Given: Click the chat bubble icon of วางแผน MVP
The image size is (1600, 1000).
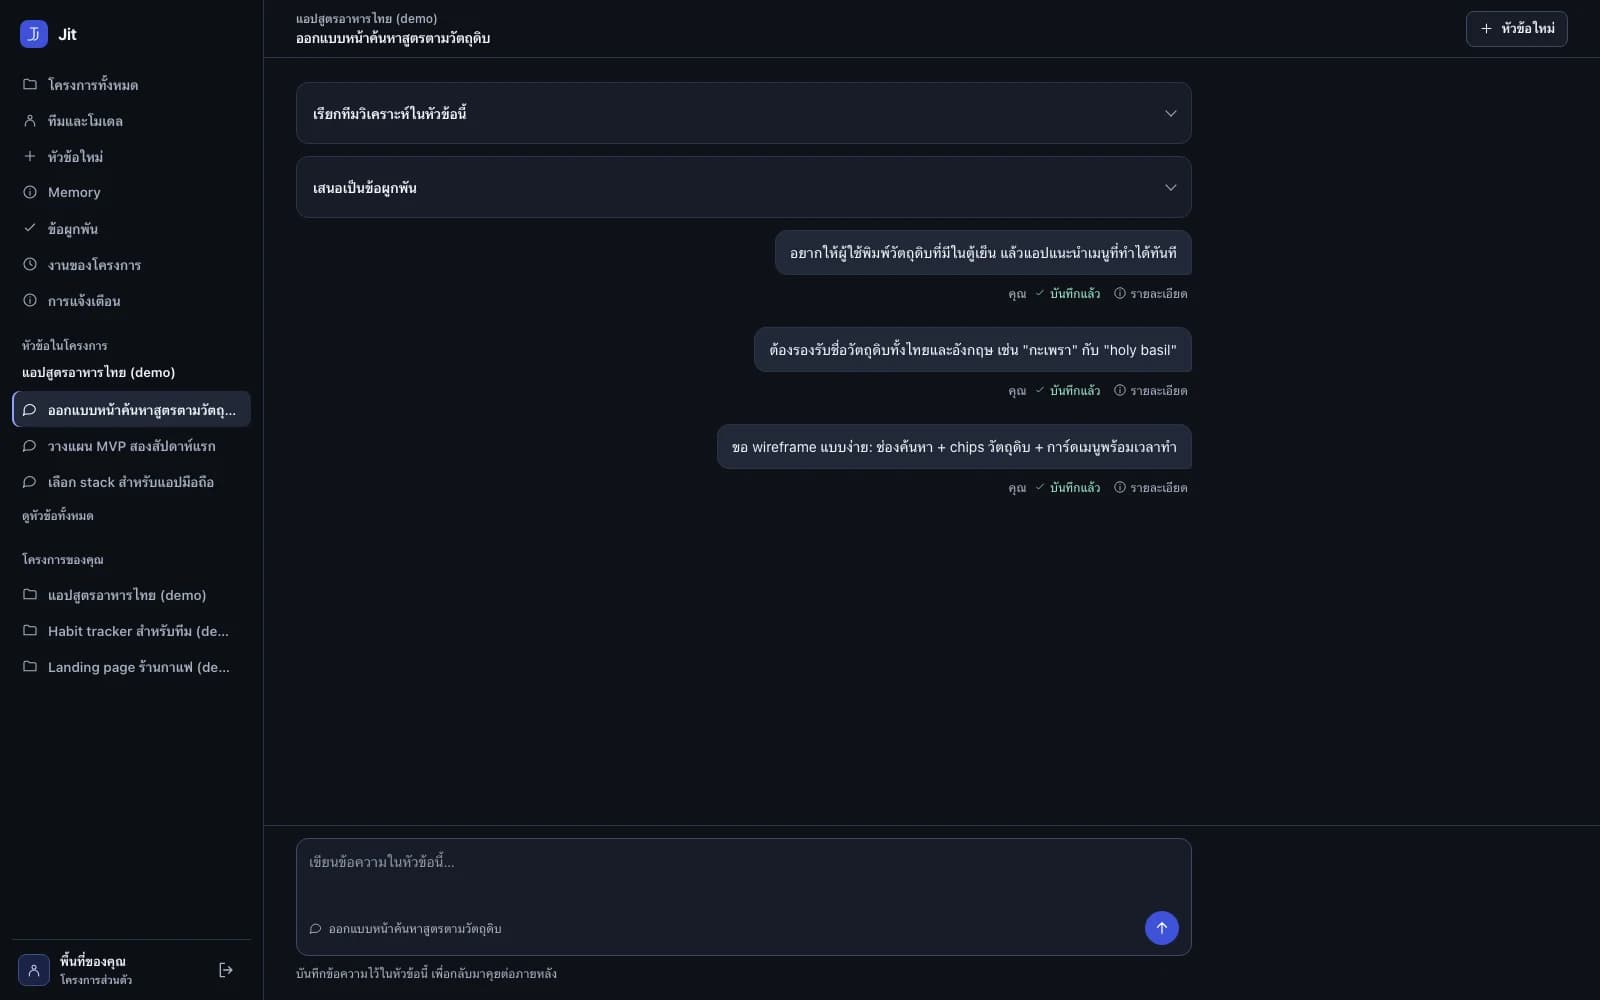Looking at the screenshot, I should [x=30, y=446].
